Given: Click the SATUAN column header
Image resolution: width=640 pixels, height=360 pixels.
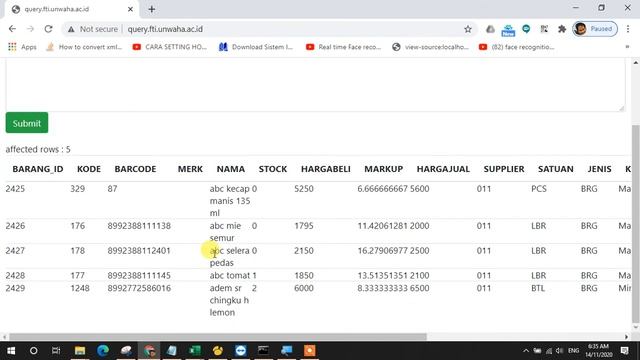Looking at the screenshot, I should (556, 169).
